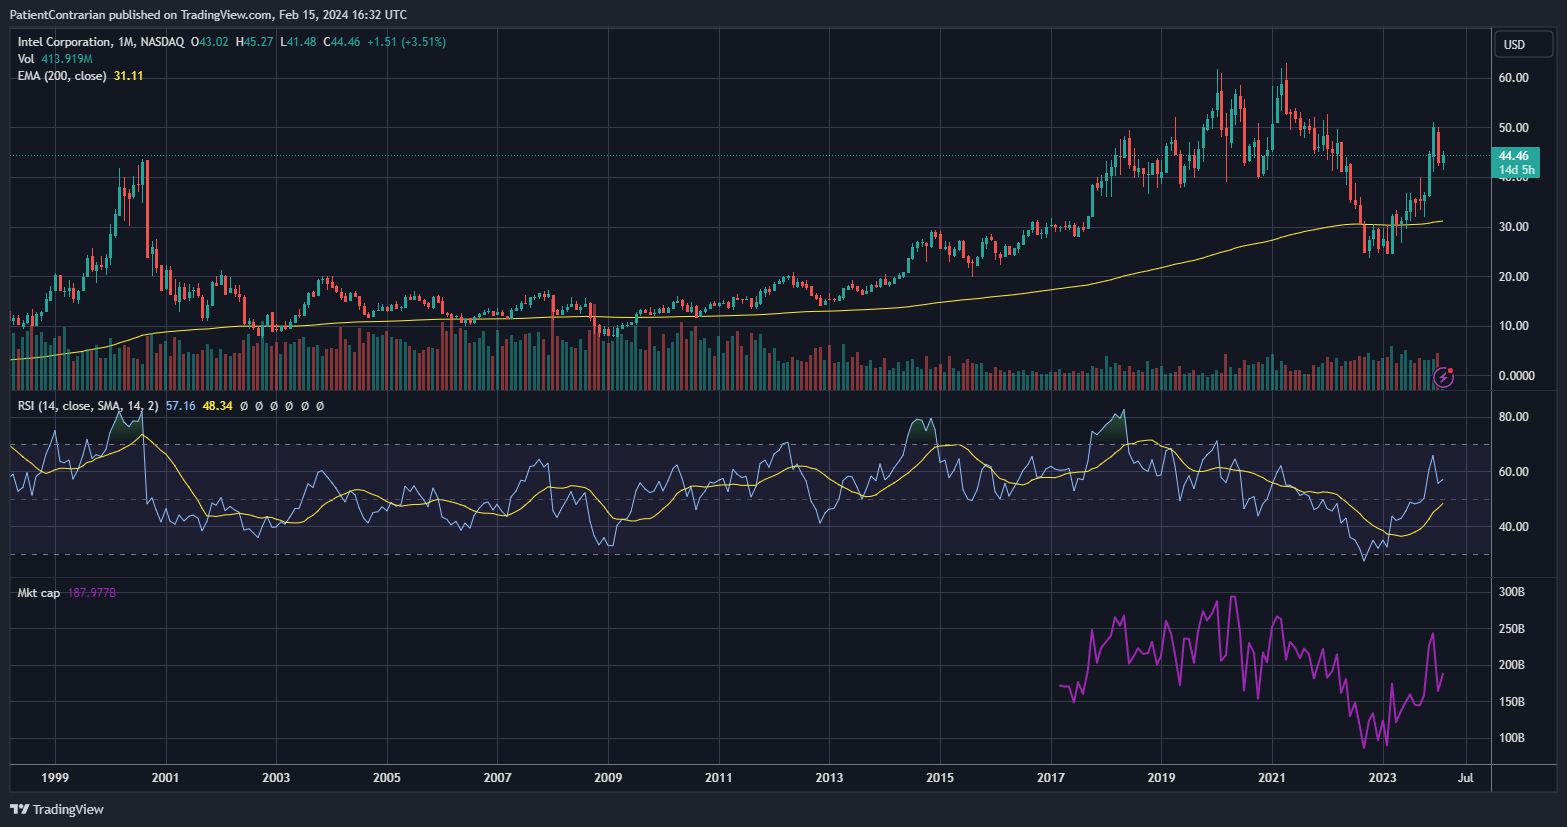Click the Jul time axis label

click(x=1466, y=778)
